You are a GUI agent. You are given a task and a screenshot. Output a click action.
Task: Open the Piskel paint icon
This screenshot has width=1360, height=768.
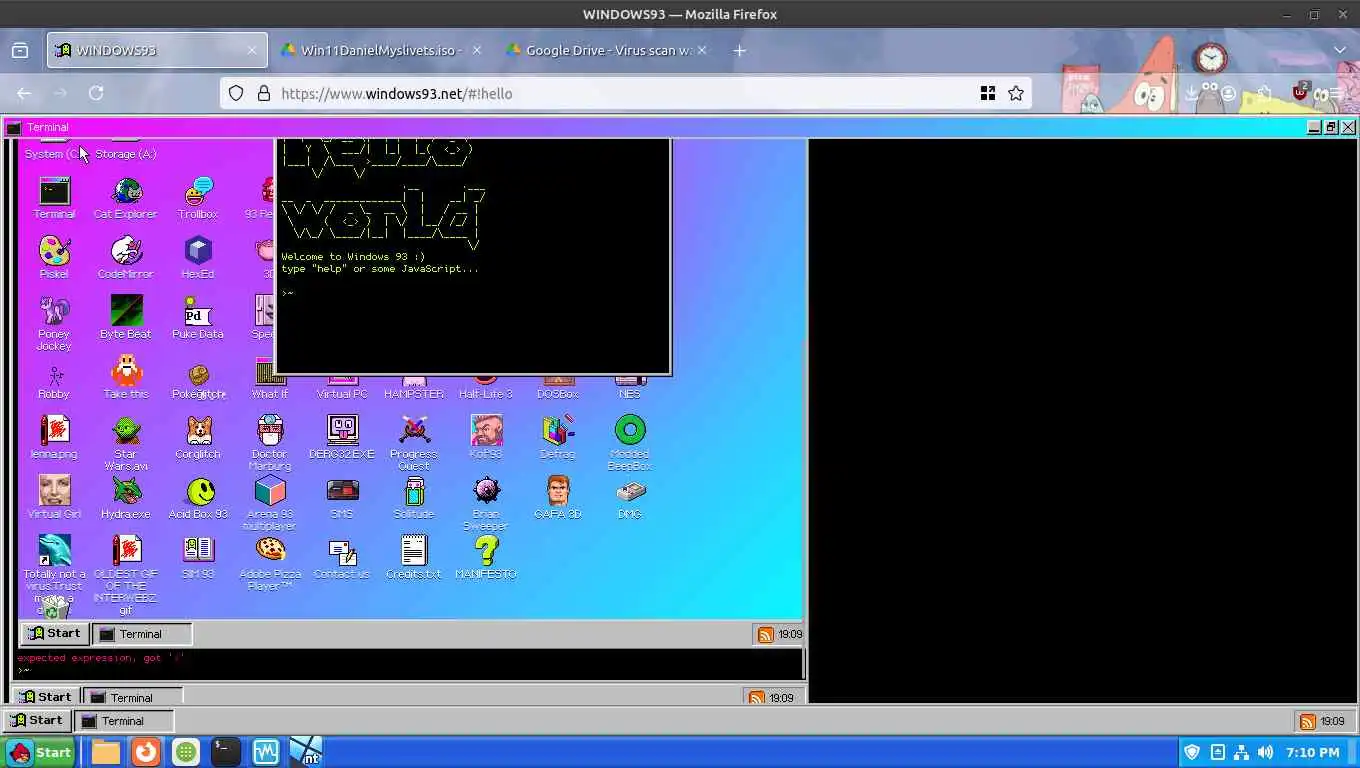point(54,258)
